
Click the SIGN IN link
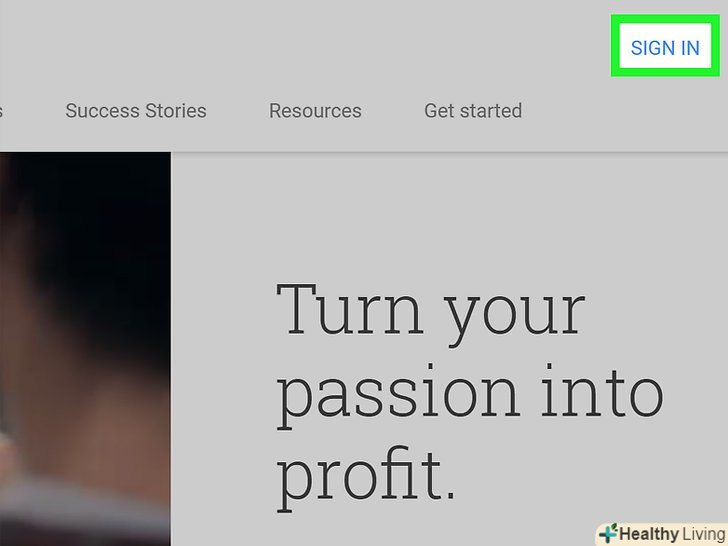665,48
